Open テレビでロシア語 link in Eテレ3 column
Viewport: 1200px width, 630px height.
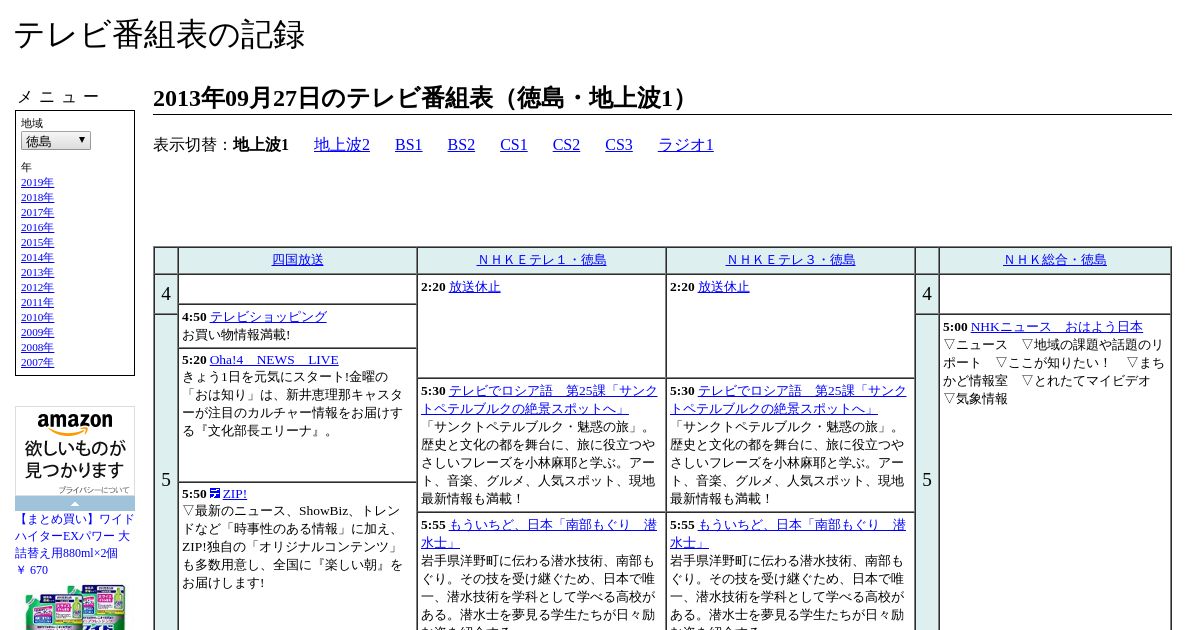(789, 400)
